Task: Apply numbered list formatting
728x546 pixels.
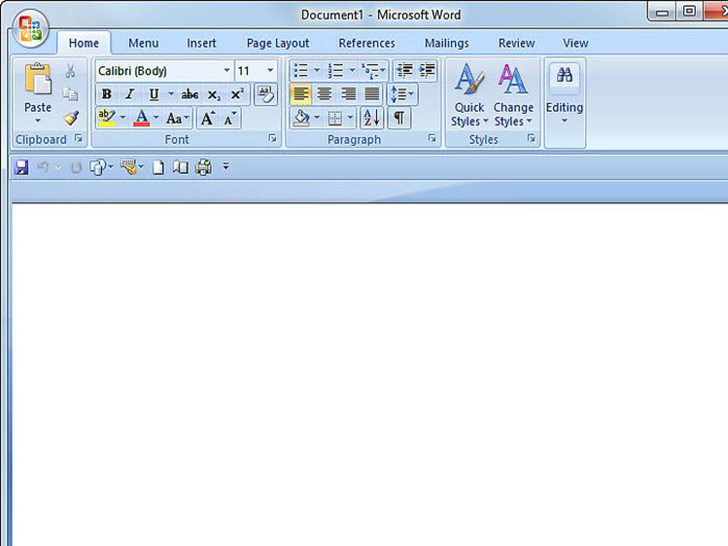Action: point(336,71)
